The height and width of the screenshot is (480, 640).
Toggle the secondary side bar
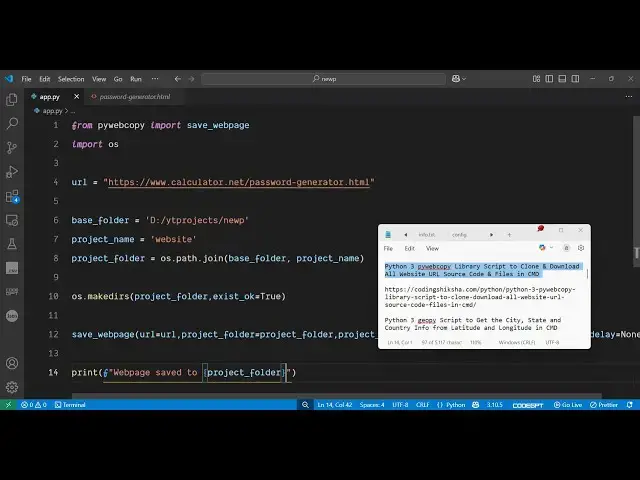575,79
